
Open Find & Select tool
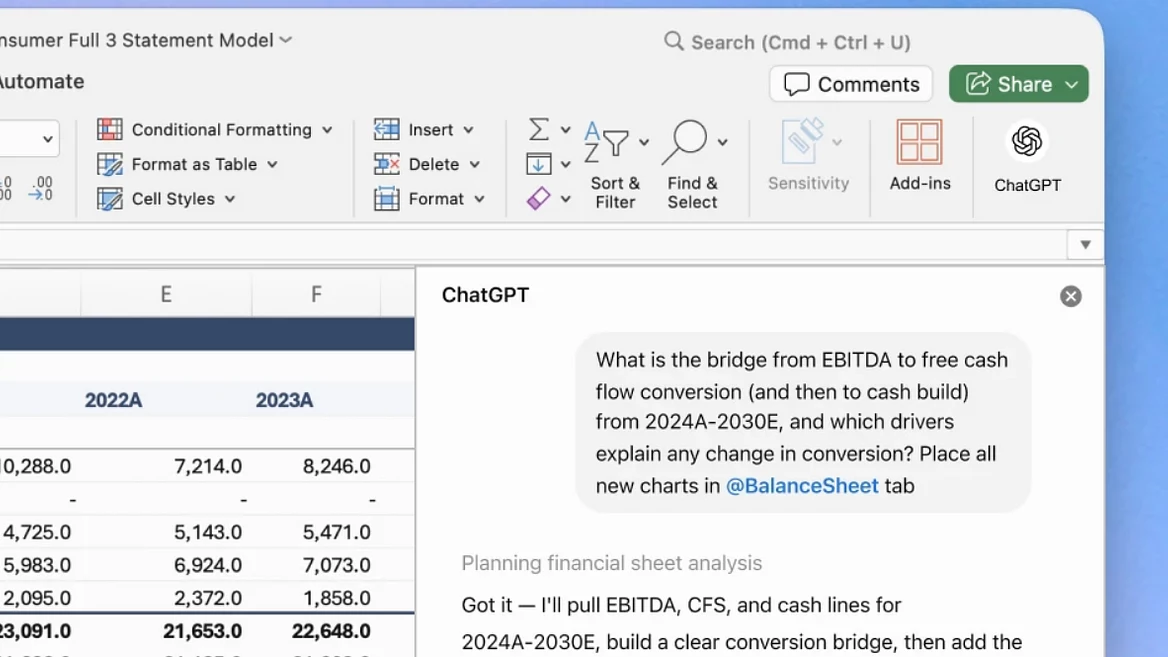tap(693, 165)
